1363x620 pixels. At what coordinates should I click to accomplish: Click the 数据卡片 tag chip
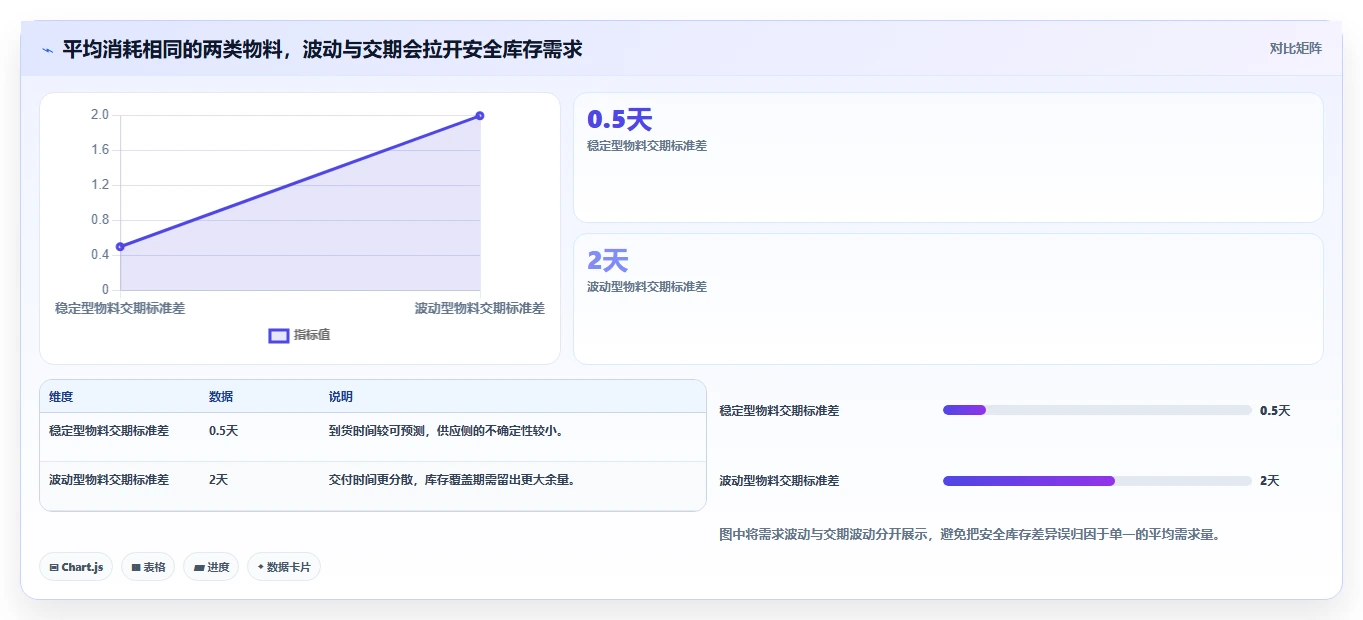[284, 567]
